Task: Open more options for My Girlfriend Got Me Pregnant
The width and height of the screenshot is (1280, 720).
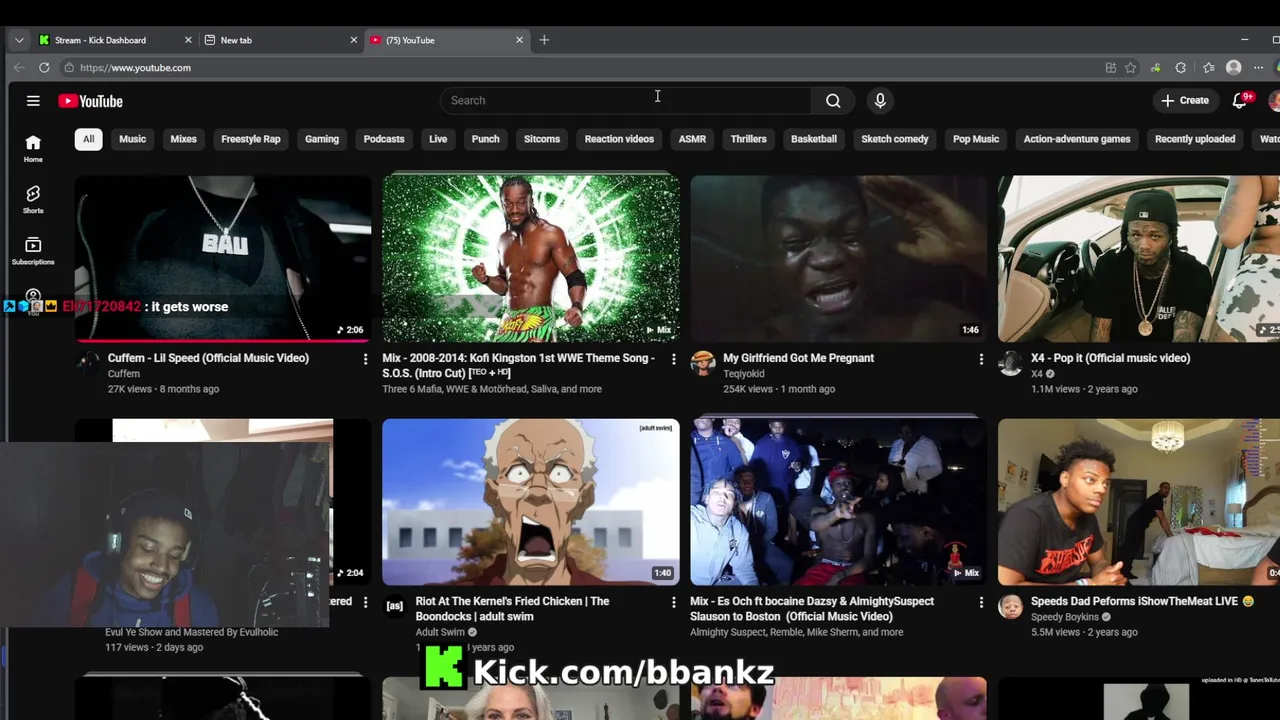Action: point(981,358)
